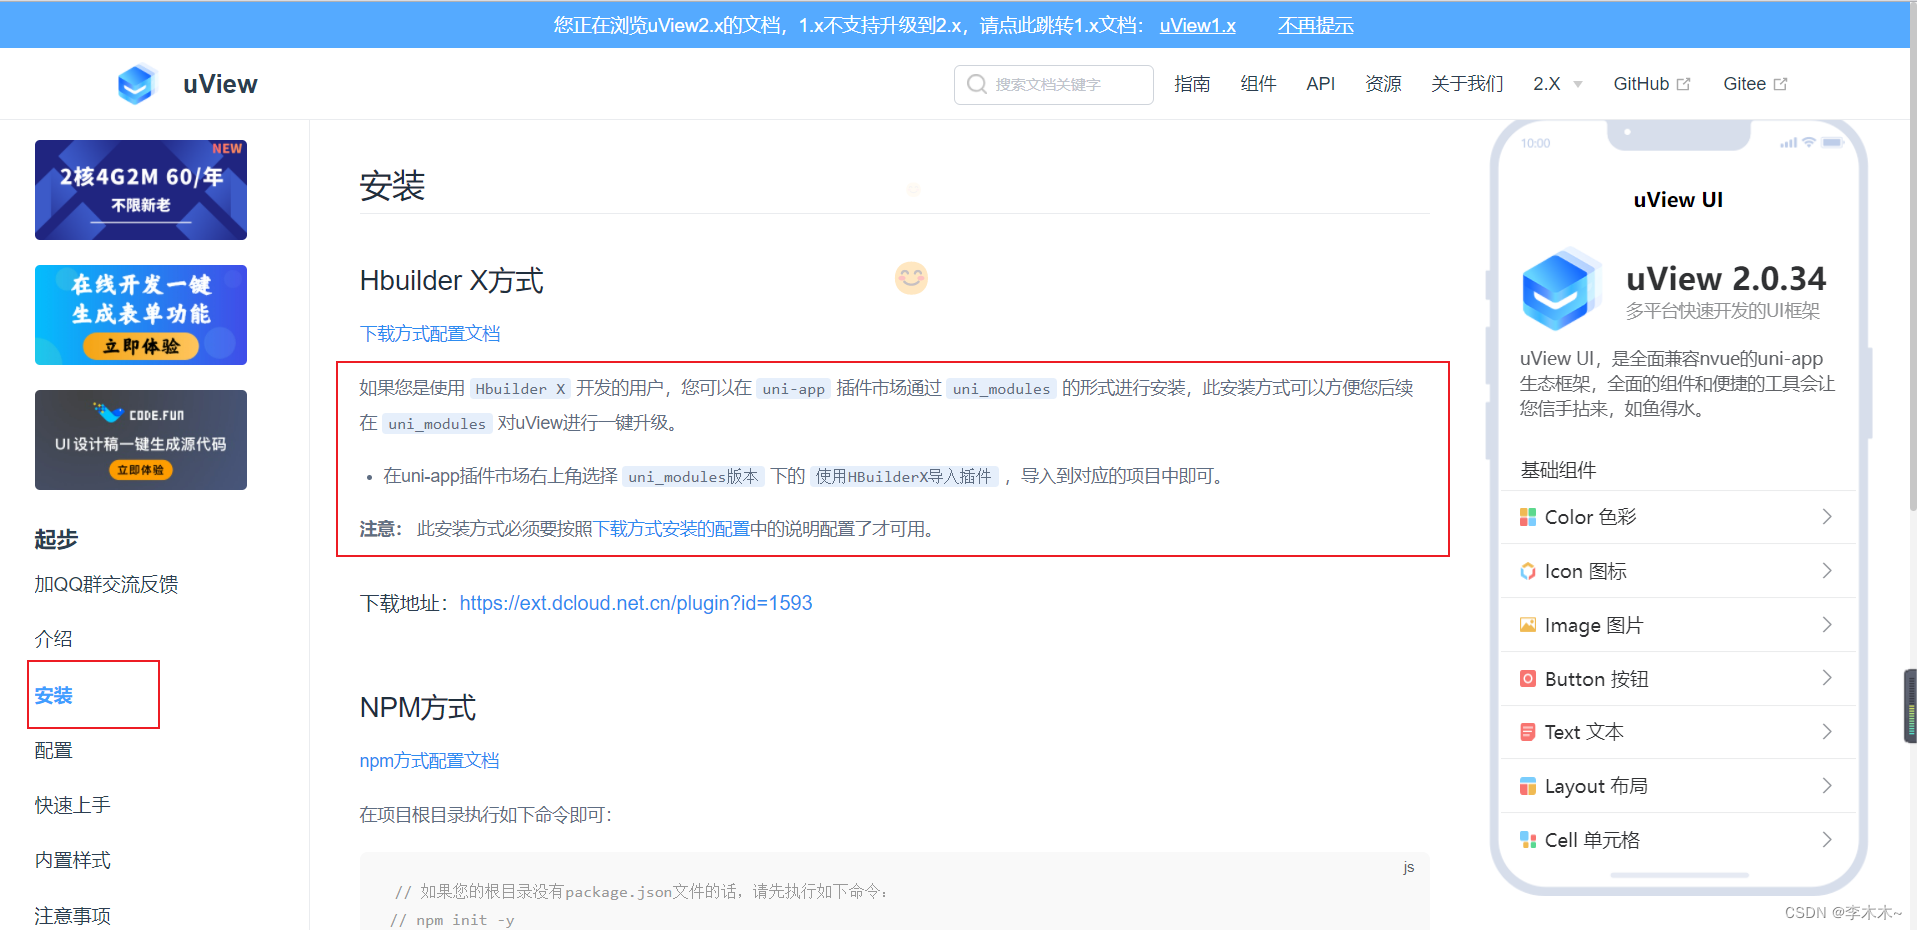Open the API menu item
Image resolution: width=1917 pixels, height=930 pixels.
coord(1320,84)
